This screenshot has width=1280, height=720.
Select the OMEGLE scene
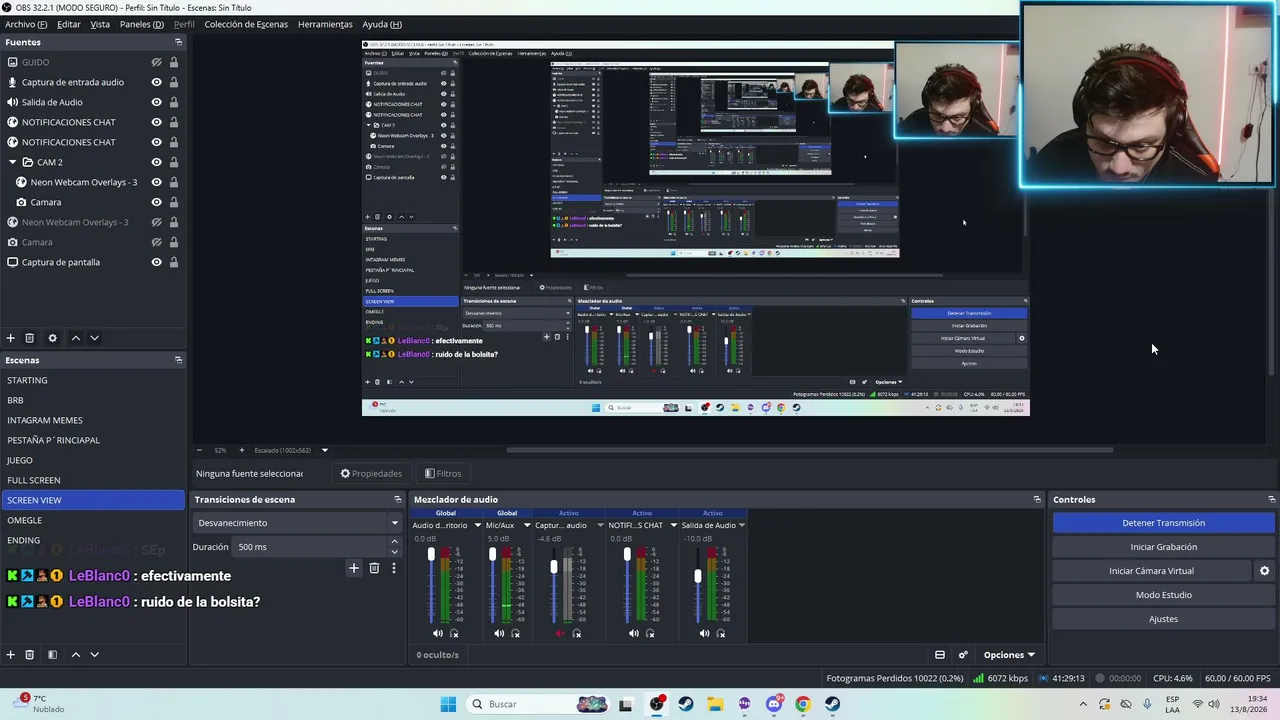92,520
